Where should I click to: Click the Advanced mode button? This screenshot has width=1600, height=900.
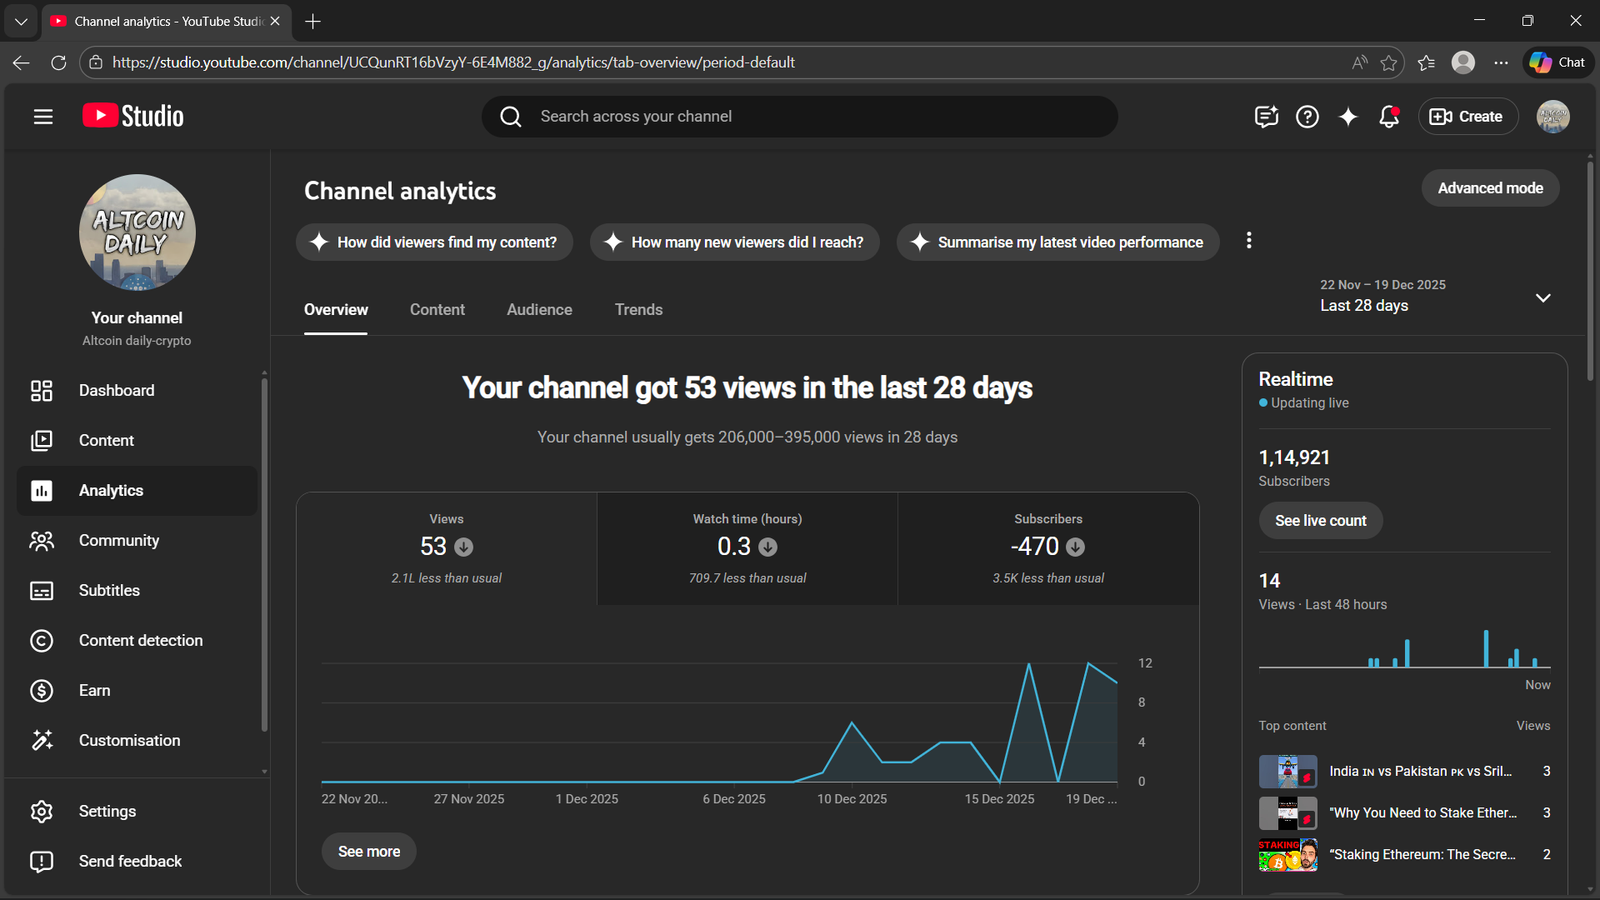point(1490,188)
